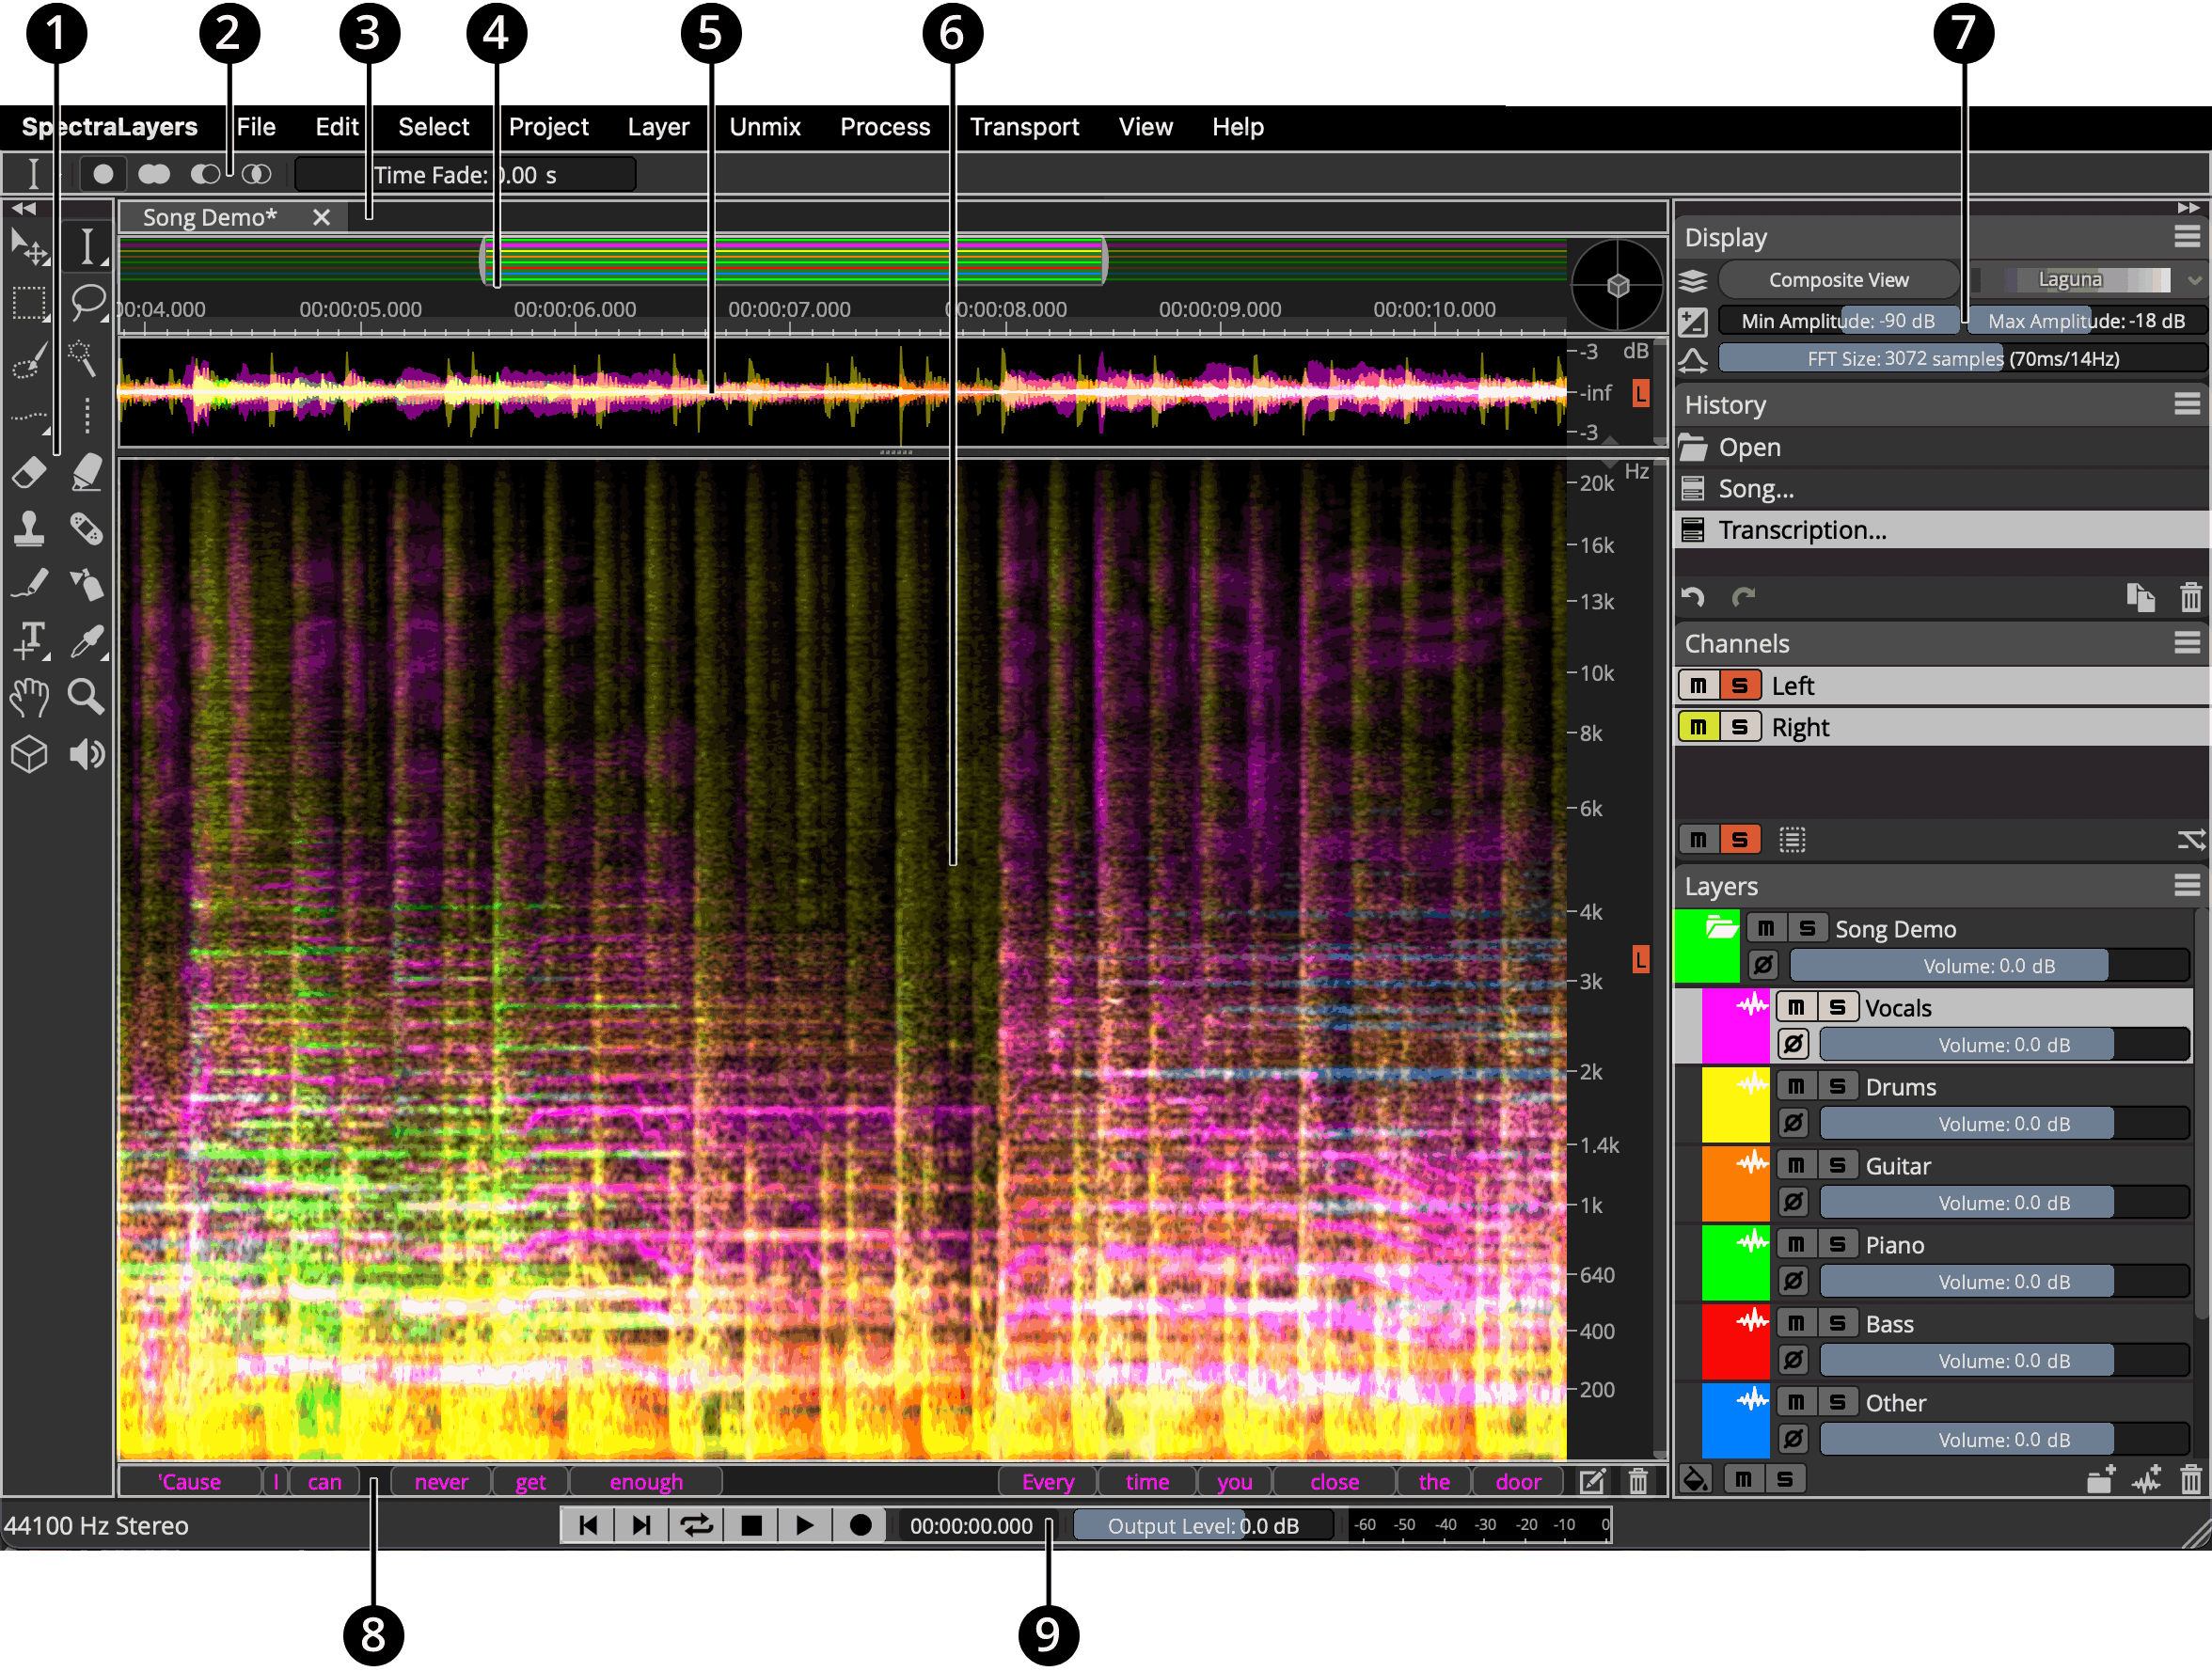
Task: Select the Move arrow tool
Action: (x=30, y=246)
